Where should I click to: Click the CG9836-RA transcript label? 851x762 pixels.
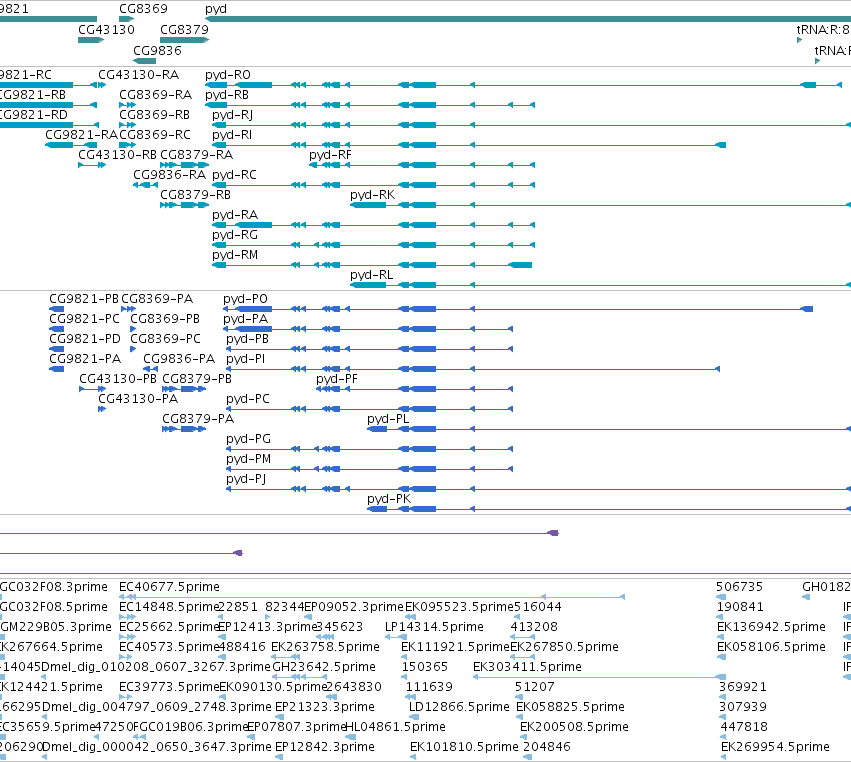[x=170, y=175]
